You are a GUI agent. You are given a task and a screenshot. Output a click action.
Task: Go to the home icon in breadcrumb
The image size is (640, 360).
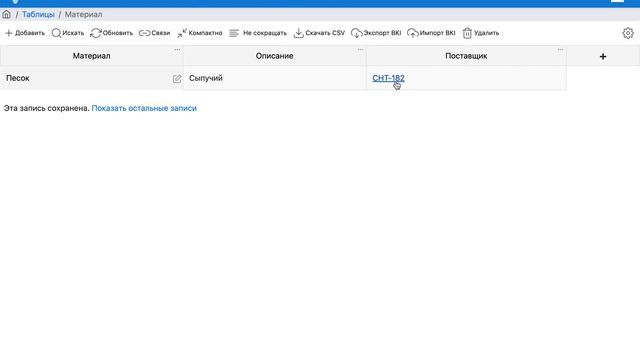pos(7,14)
